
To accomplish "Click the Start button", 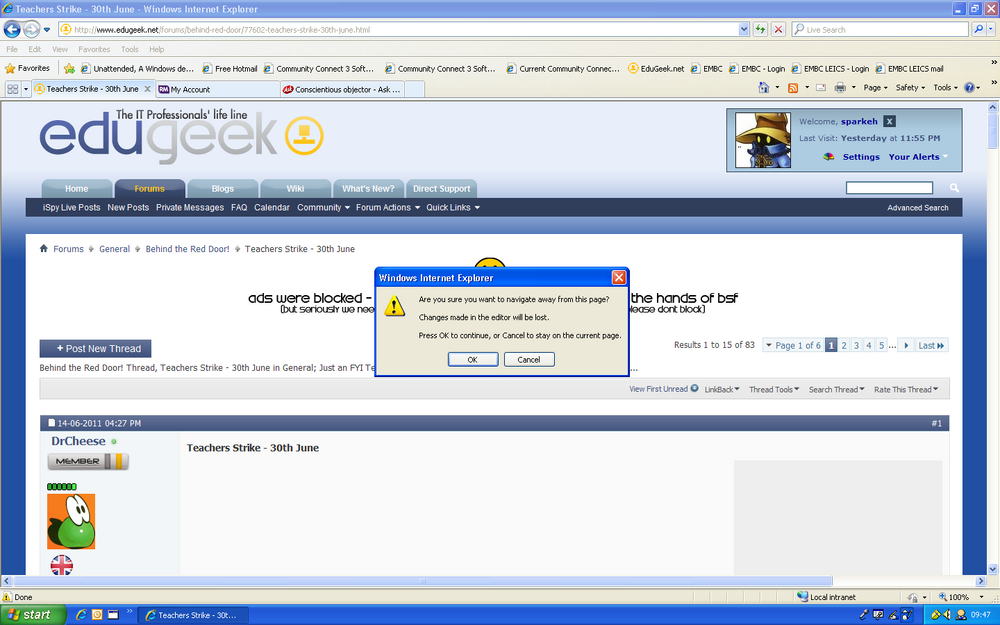I will click(x=32, y=615).
